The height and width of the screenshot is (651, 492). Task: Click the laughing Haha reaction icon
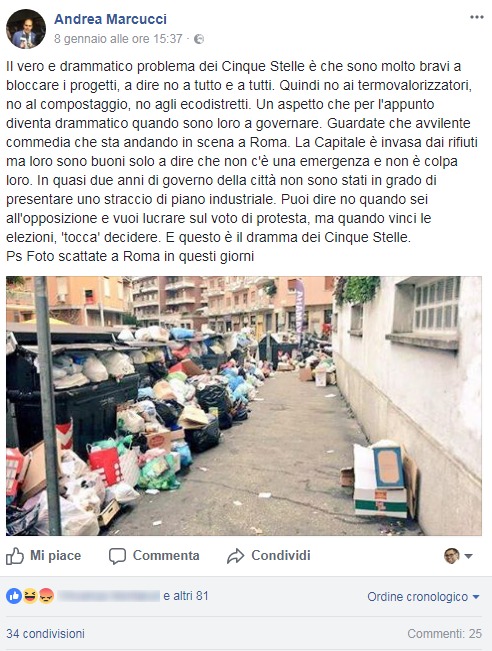point(30,596)
